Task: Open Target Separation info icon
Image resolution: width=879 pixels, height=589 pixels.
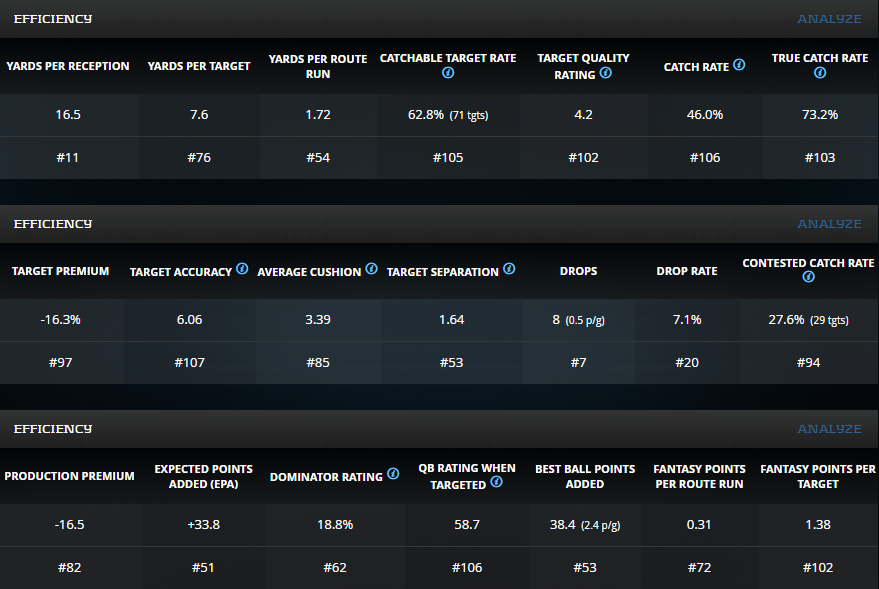Action: (x=509, y=269)
